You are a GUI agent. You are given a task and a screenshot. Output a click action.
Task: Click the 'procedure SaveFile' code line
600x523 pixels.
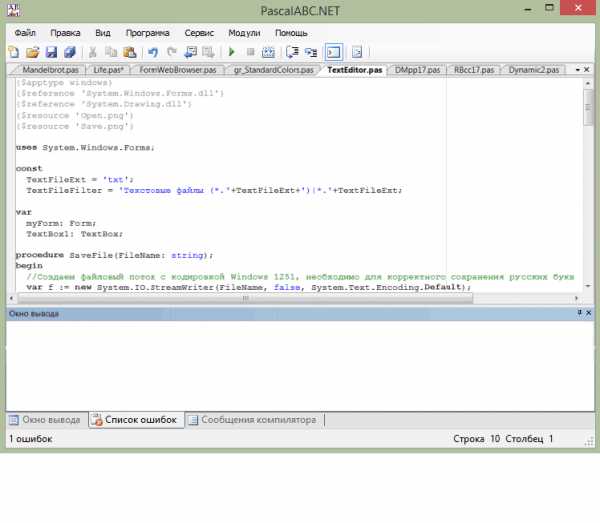[114, 255]
